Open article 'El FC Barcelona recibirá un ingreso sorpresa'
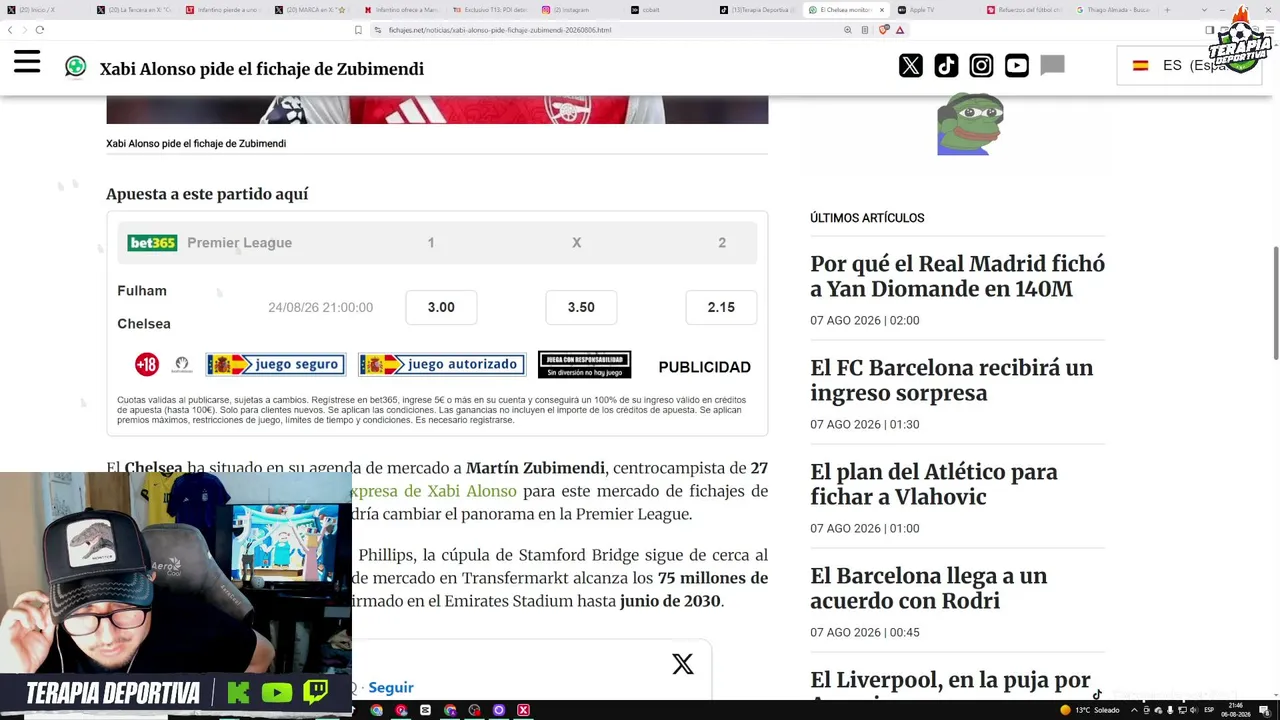Screen dimensions: 1280x720 tap(951, 380)
